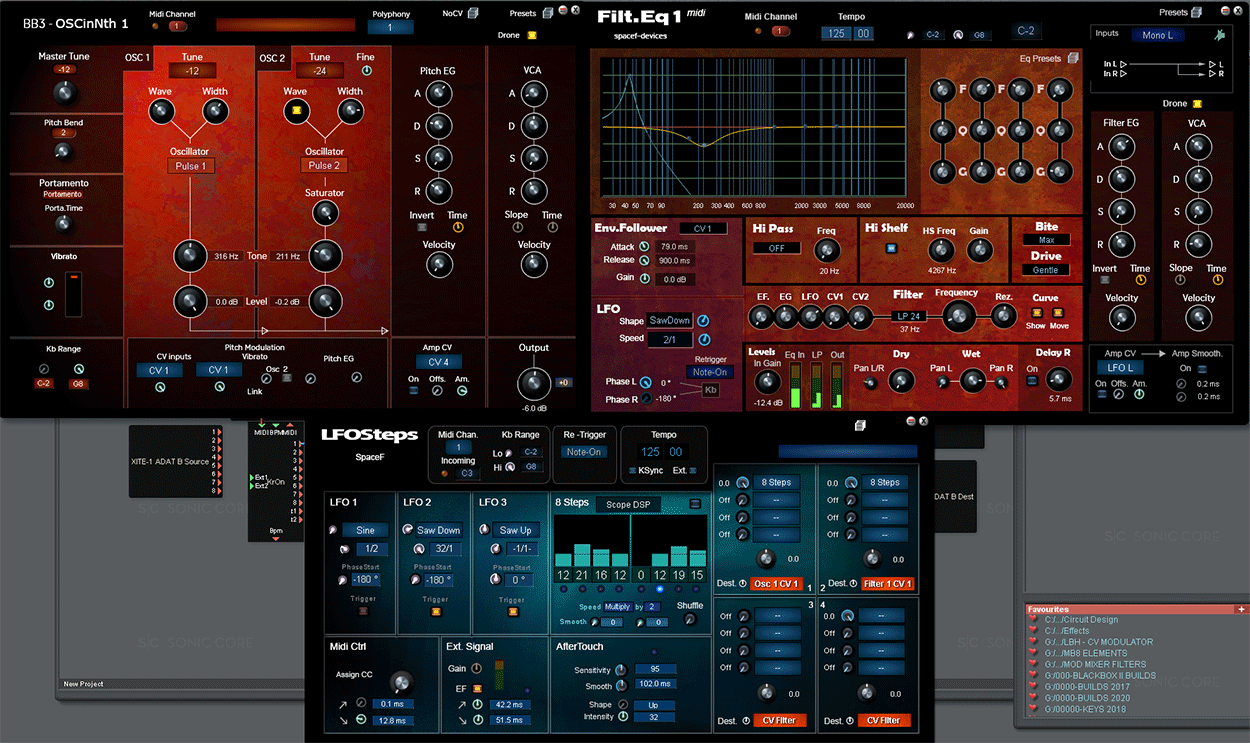Toggle Pitch EG Invert switch in BB3
The width and height of the screenshot is (1250, 743).
422,227
